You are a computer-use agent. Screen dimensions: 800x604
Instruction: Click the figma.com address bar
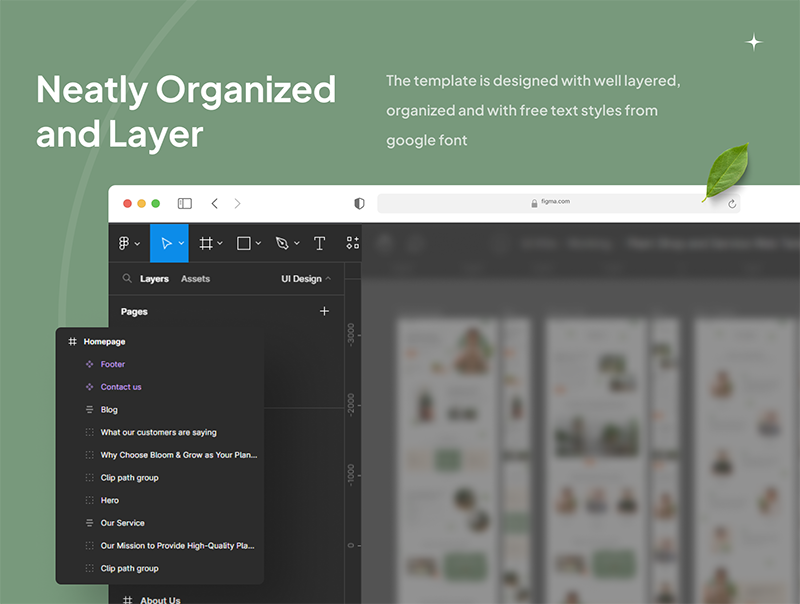point(550,203)
